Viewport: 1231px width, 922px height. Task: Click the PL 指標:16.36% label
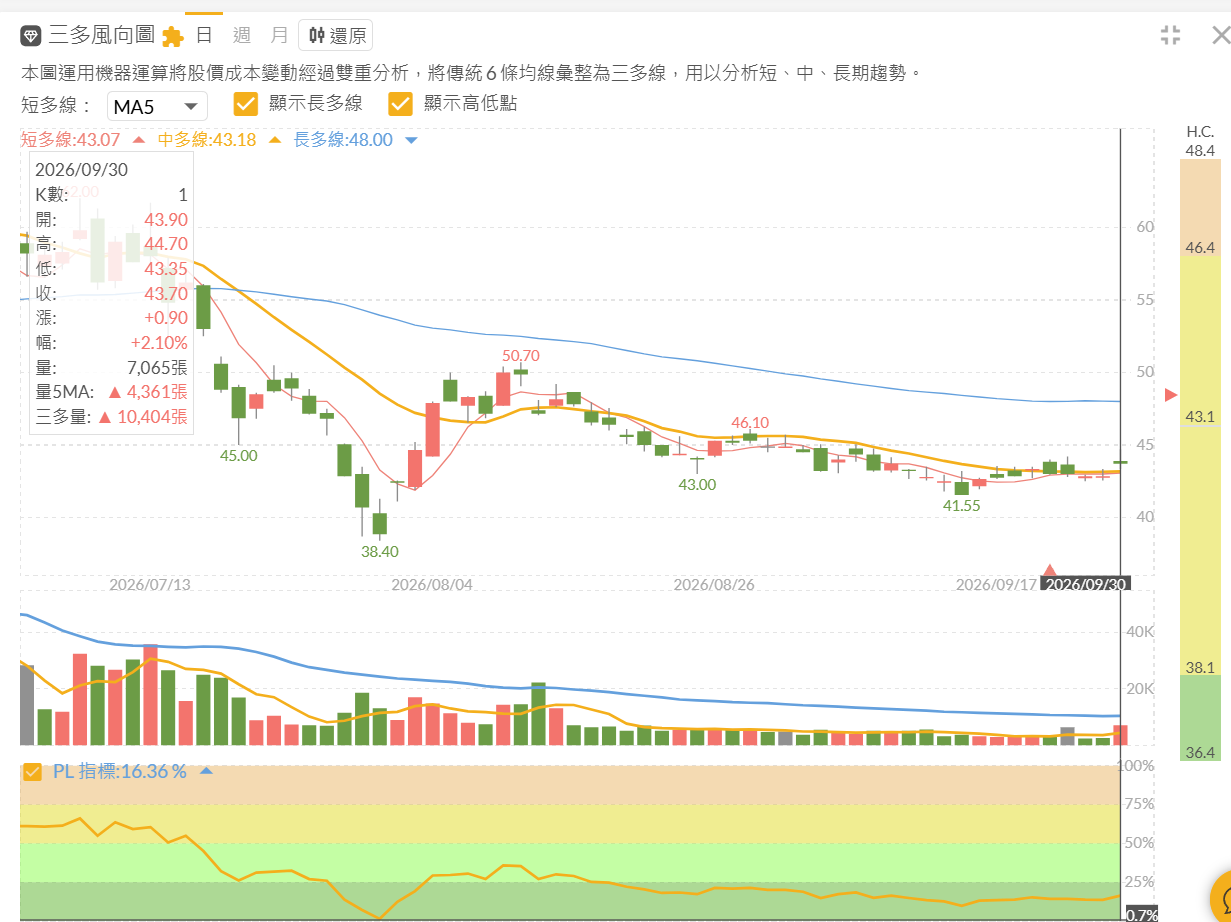click(120, 772)
